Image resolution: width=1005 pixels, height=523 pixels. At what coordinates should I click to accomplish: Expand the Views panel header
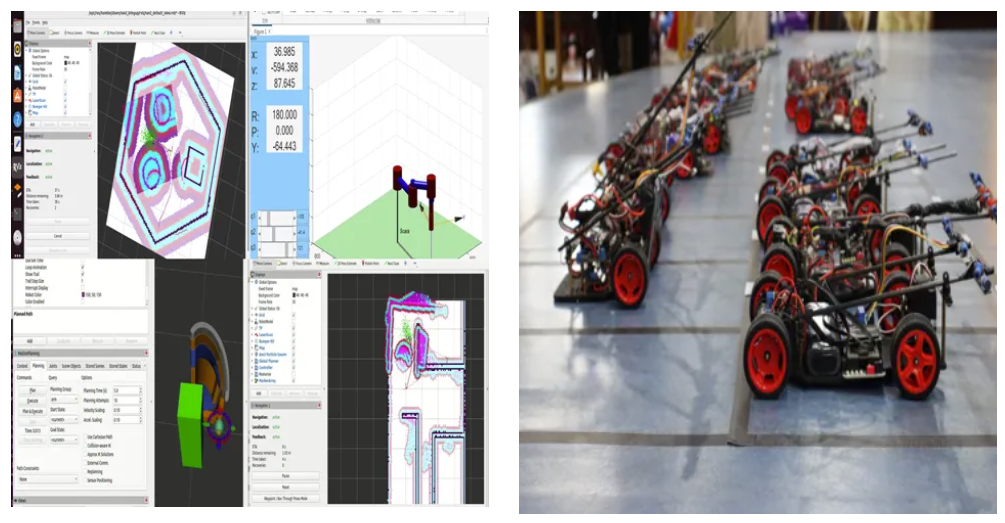click(81, 500)
